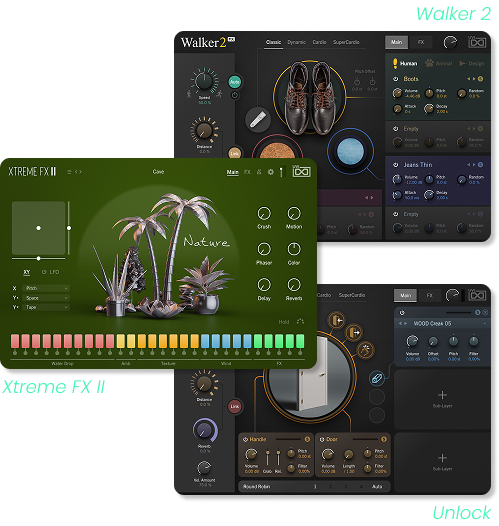Click the door close icon in Unlock

pos(337,320)
